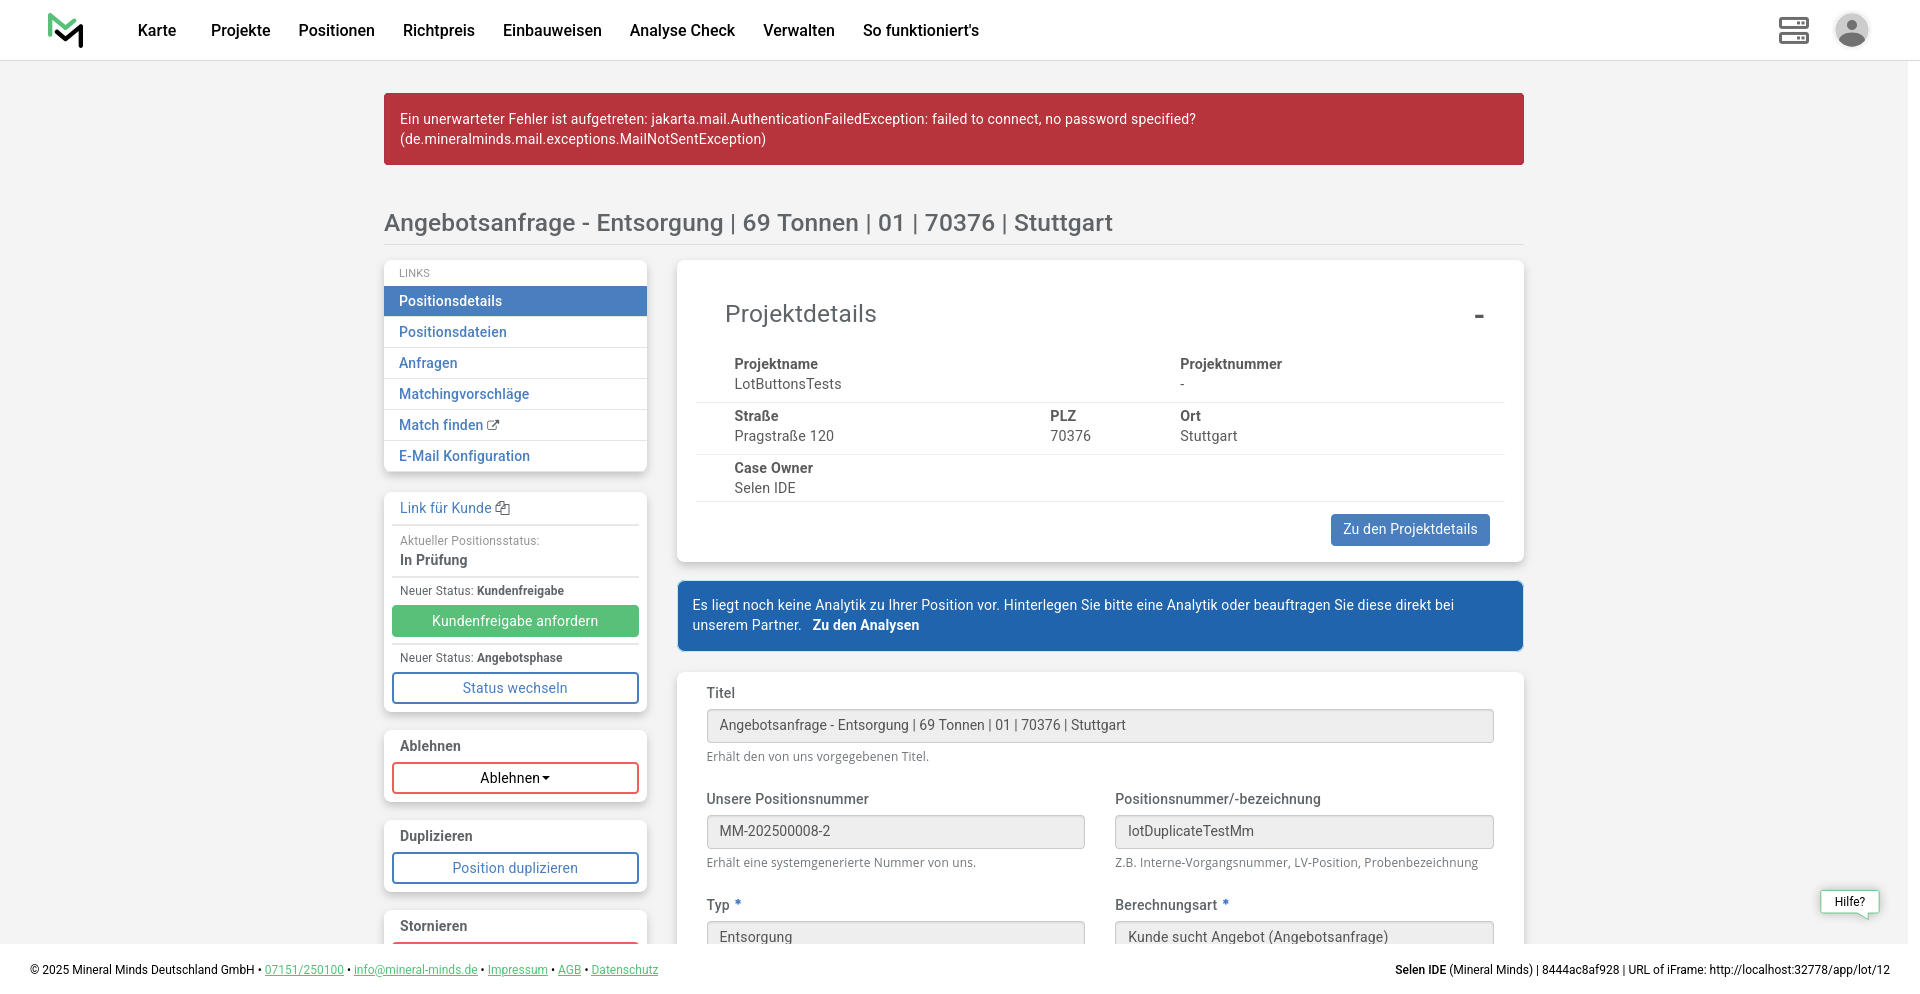This screenshot has height=994, width=1920.
Task: Open the user profile avatar
Action: [x=1851, y=30]
